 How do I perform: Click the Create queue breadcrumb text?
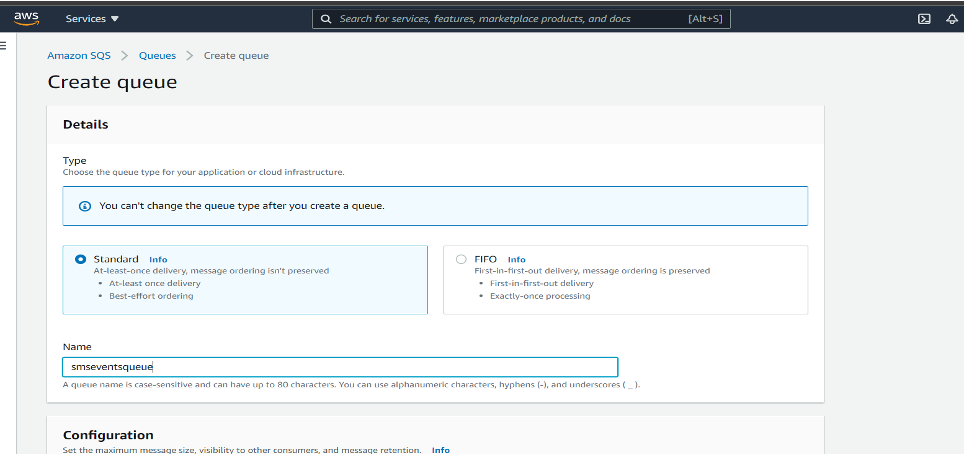236,55
